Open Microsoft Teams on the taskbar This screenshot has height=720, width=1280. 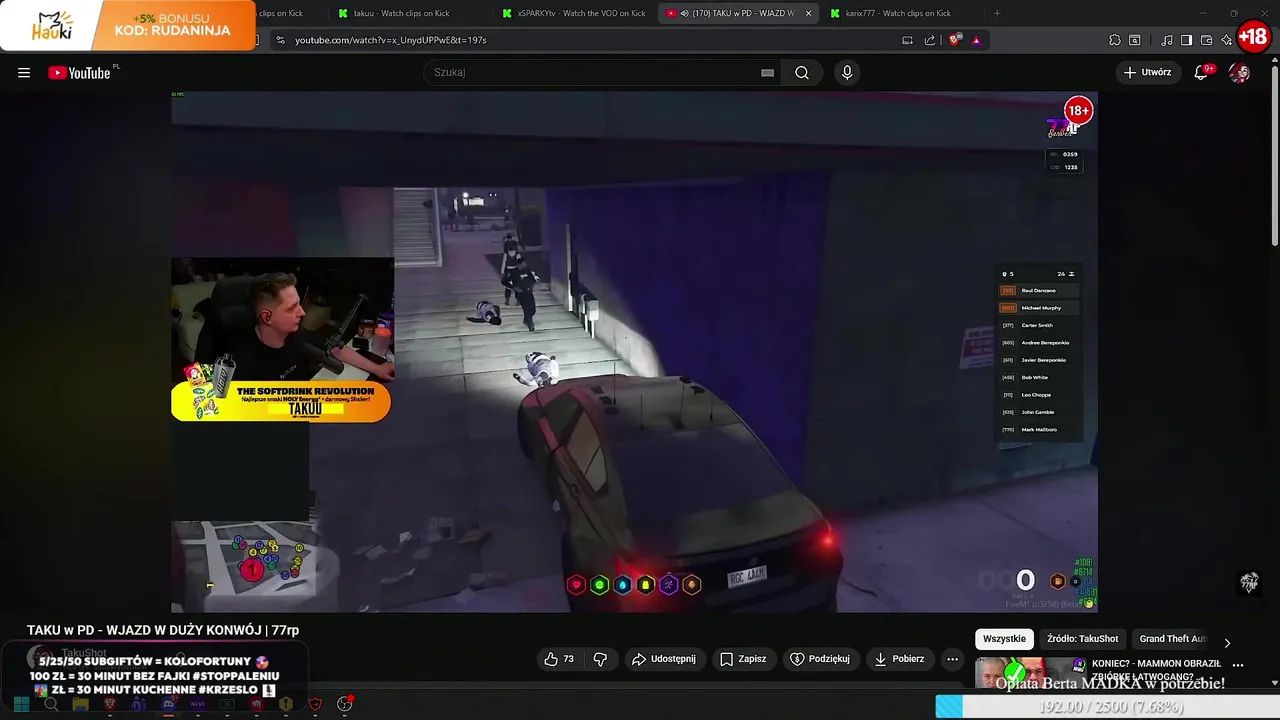[x=139, y=704]
